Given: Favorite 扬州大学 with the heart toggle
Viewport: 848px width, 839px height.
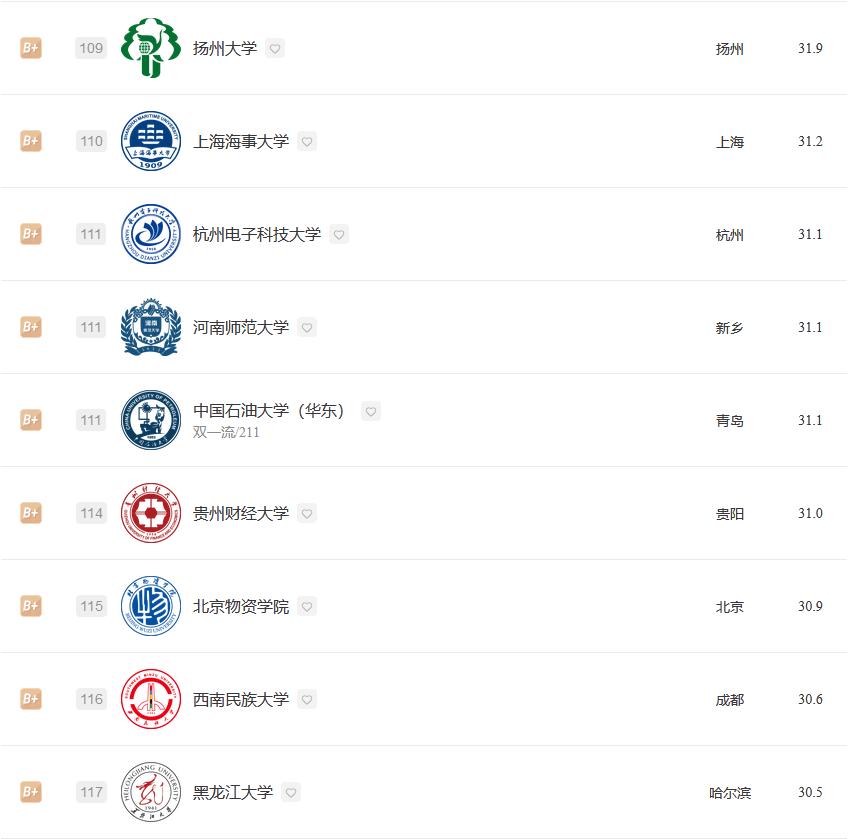Looking at the screenshot, I should click(x=275, y=48).
